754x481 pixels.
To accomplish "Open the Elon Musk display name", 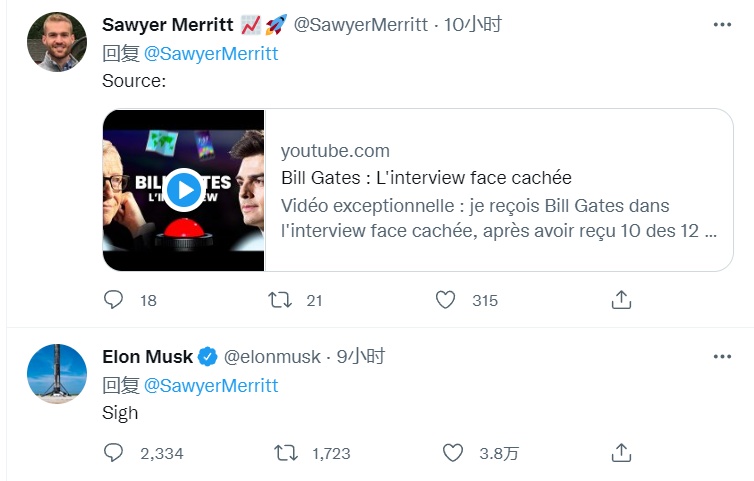I will (147, 357).
